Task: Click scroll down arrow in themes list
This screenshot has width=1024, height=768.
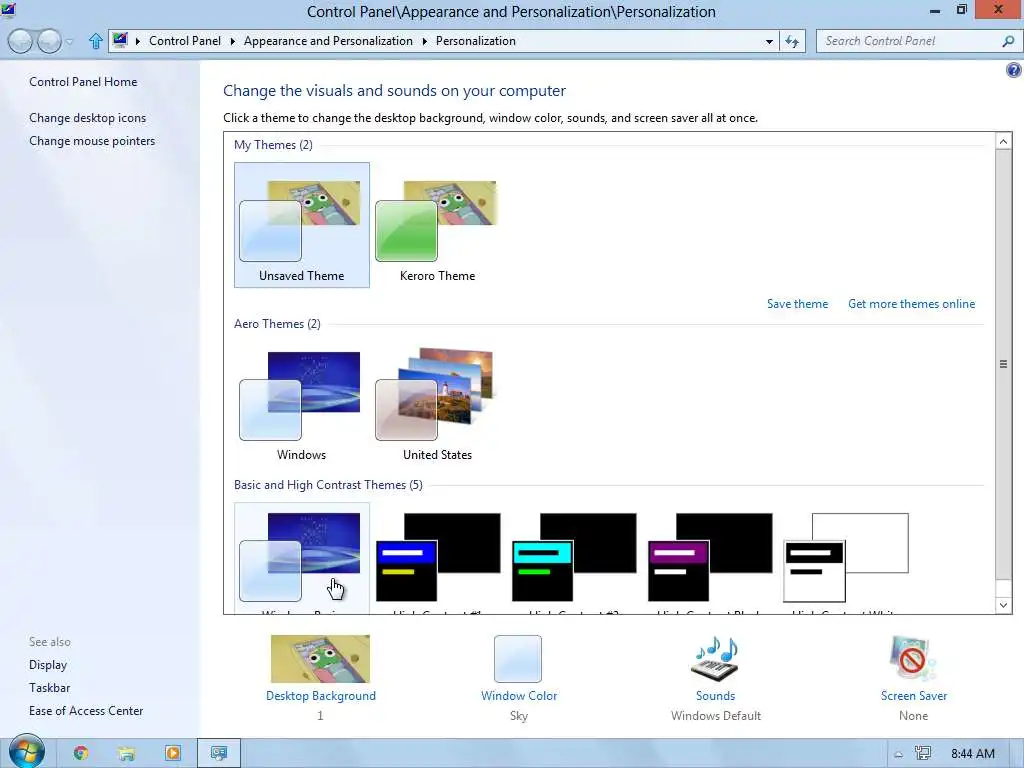Action: [1004, 605]
